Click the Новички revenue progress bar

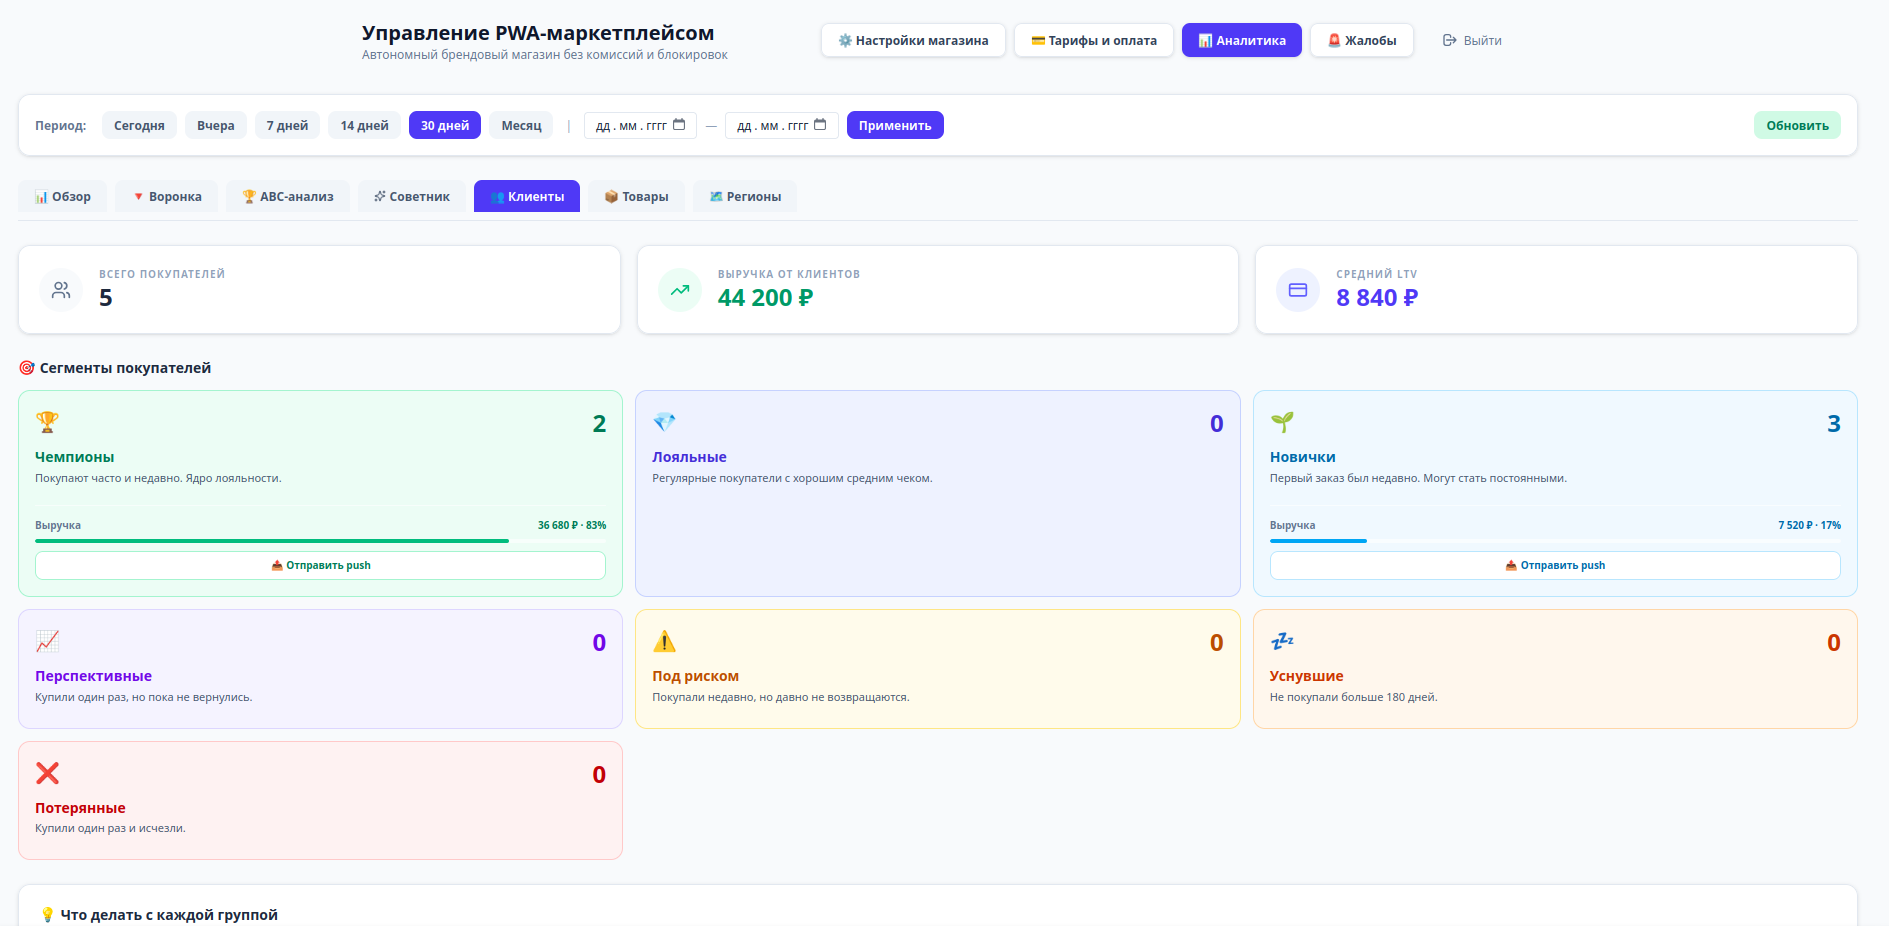(x=1555, y=541)
